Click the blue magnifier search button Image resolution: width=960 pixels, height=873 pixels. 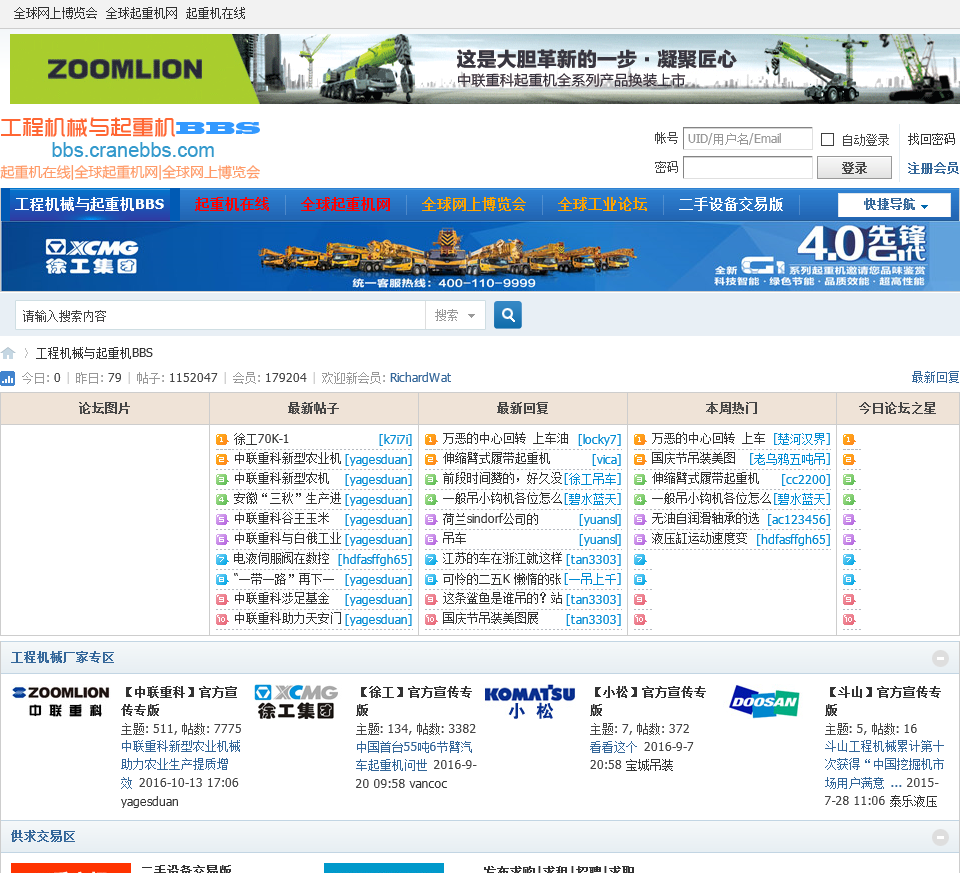coord(508,315)
